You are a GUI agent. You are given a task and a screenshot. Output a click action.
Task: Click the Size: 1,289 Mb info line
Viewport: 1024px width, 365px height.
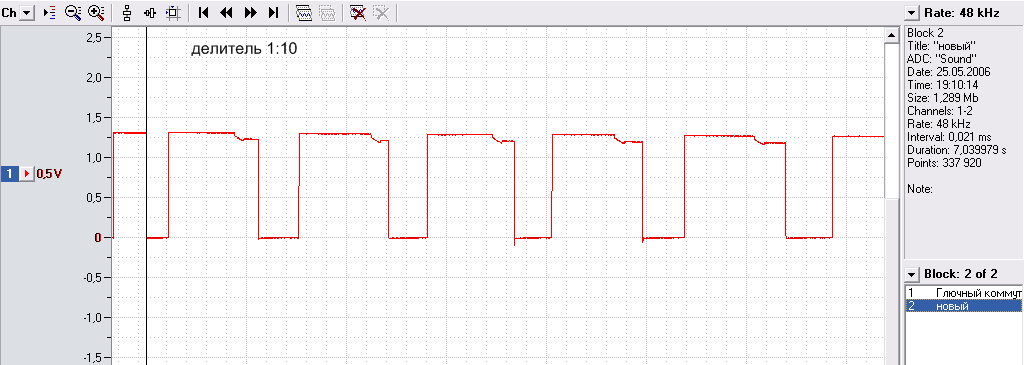coord(942,98)
